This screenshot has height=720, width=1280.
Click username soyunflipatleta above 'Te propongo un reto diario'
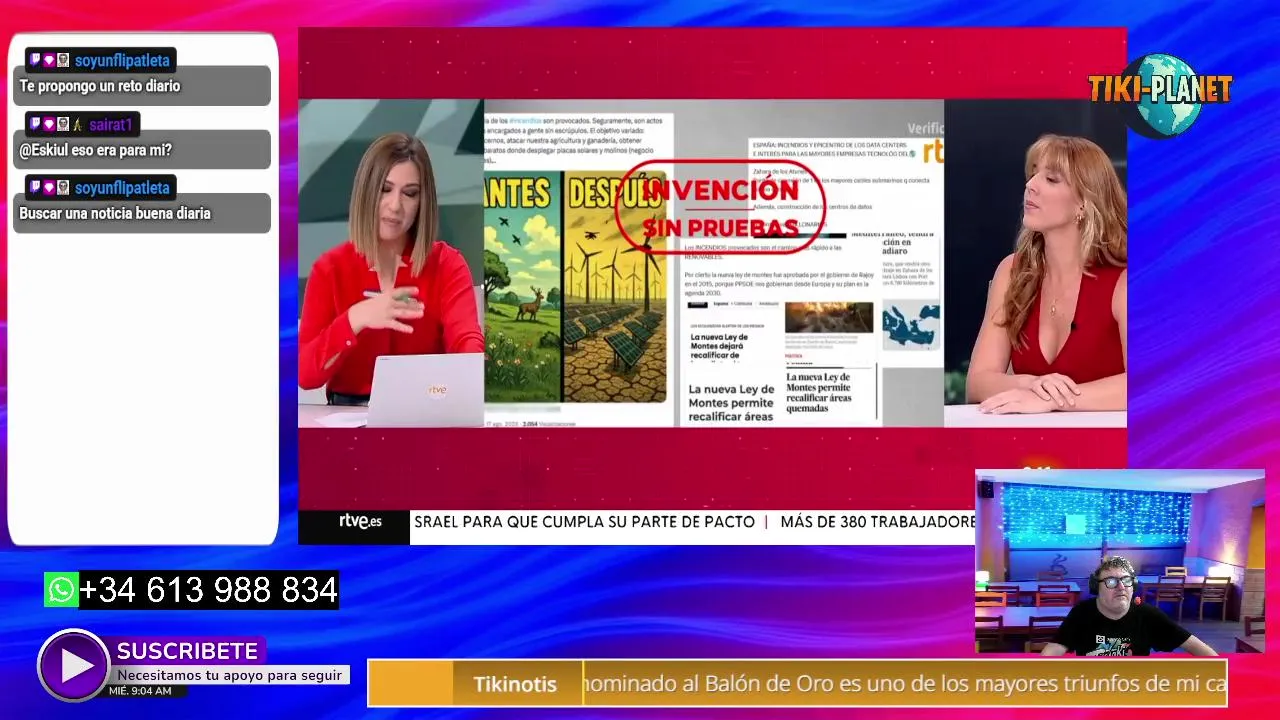122,61
